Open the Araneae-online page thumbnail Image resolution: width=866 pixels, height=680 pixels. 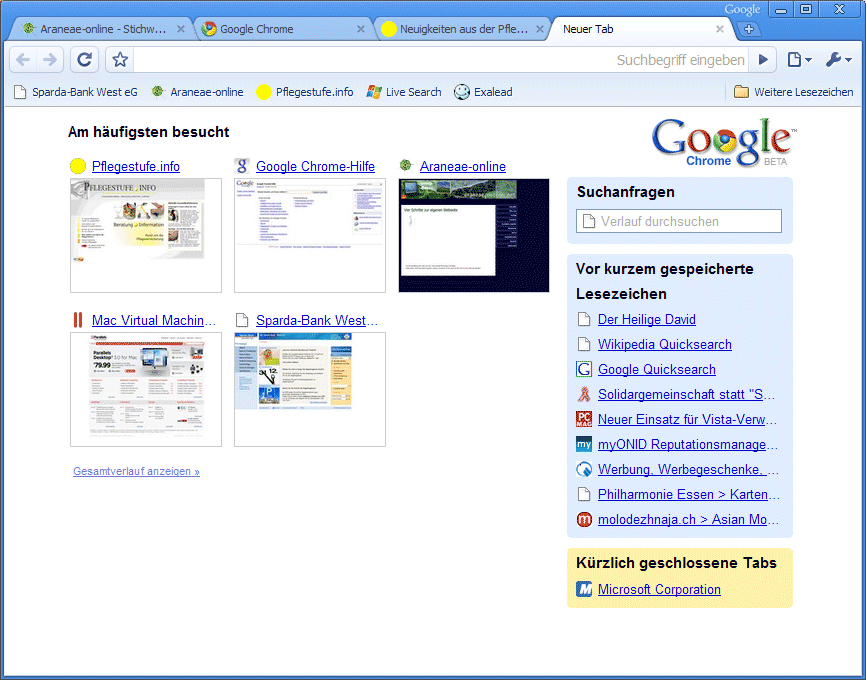tap(474, 235)
